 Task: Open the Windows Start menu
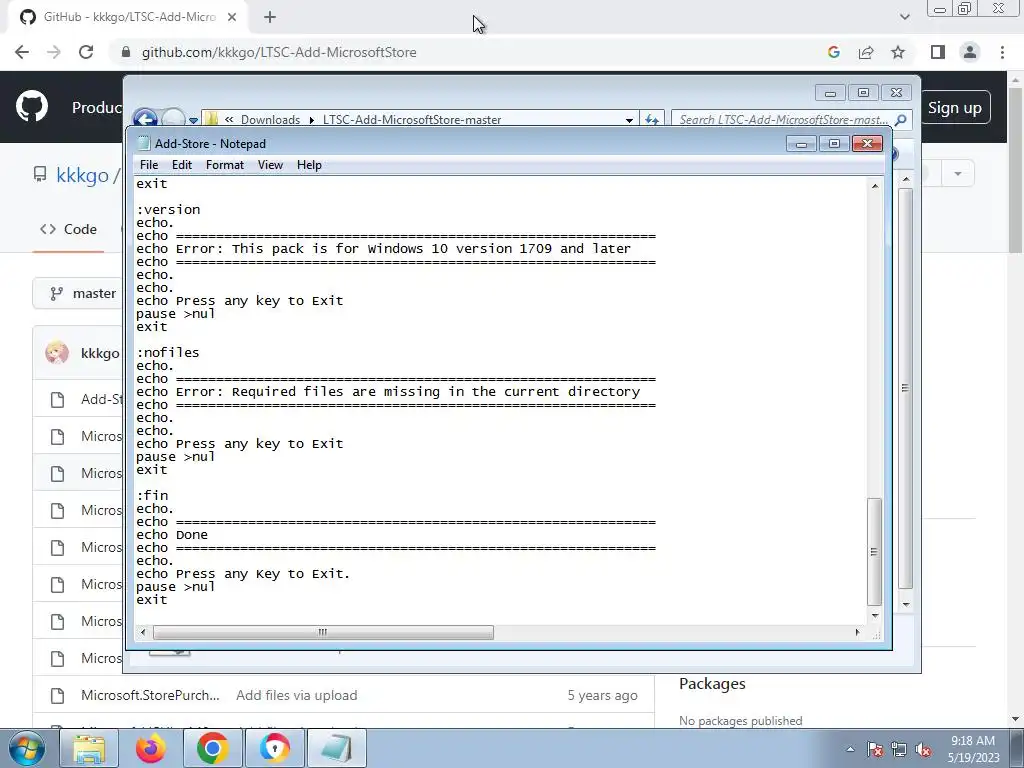27,748
